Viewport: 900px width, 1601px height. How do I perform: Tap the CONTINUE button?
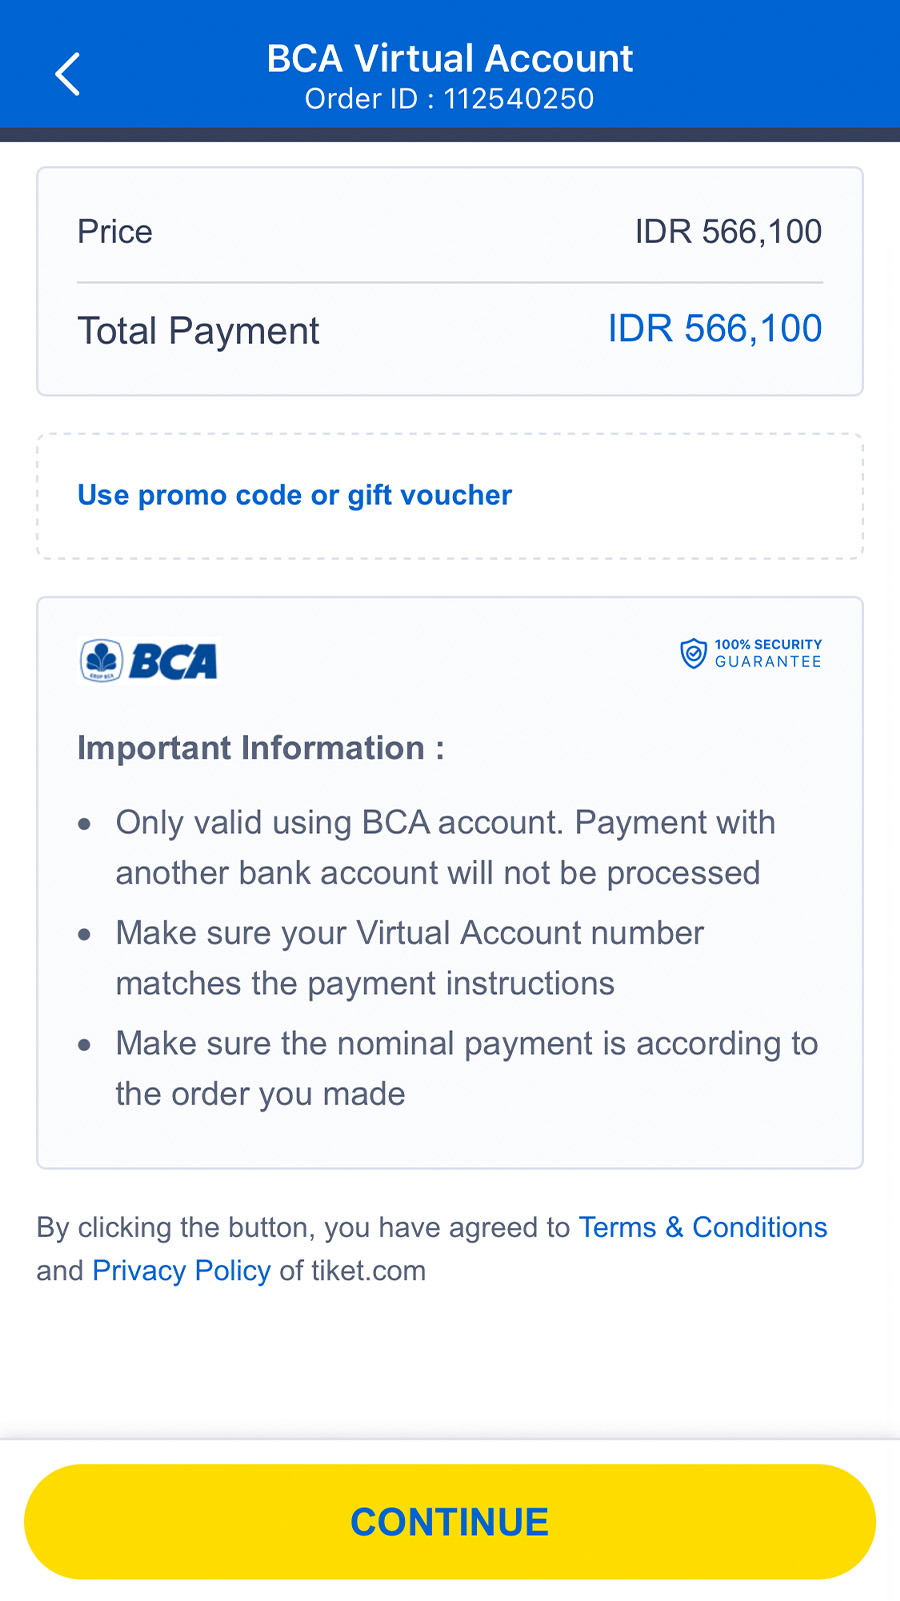pyautogui.click(x=450, y=1522)
